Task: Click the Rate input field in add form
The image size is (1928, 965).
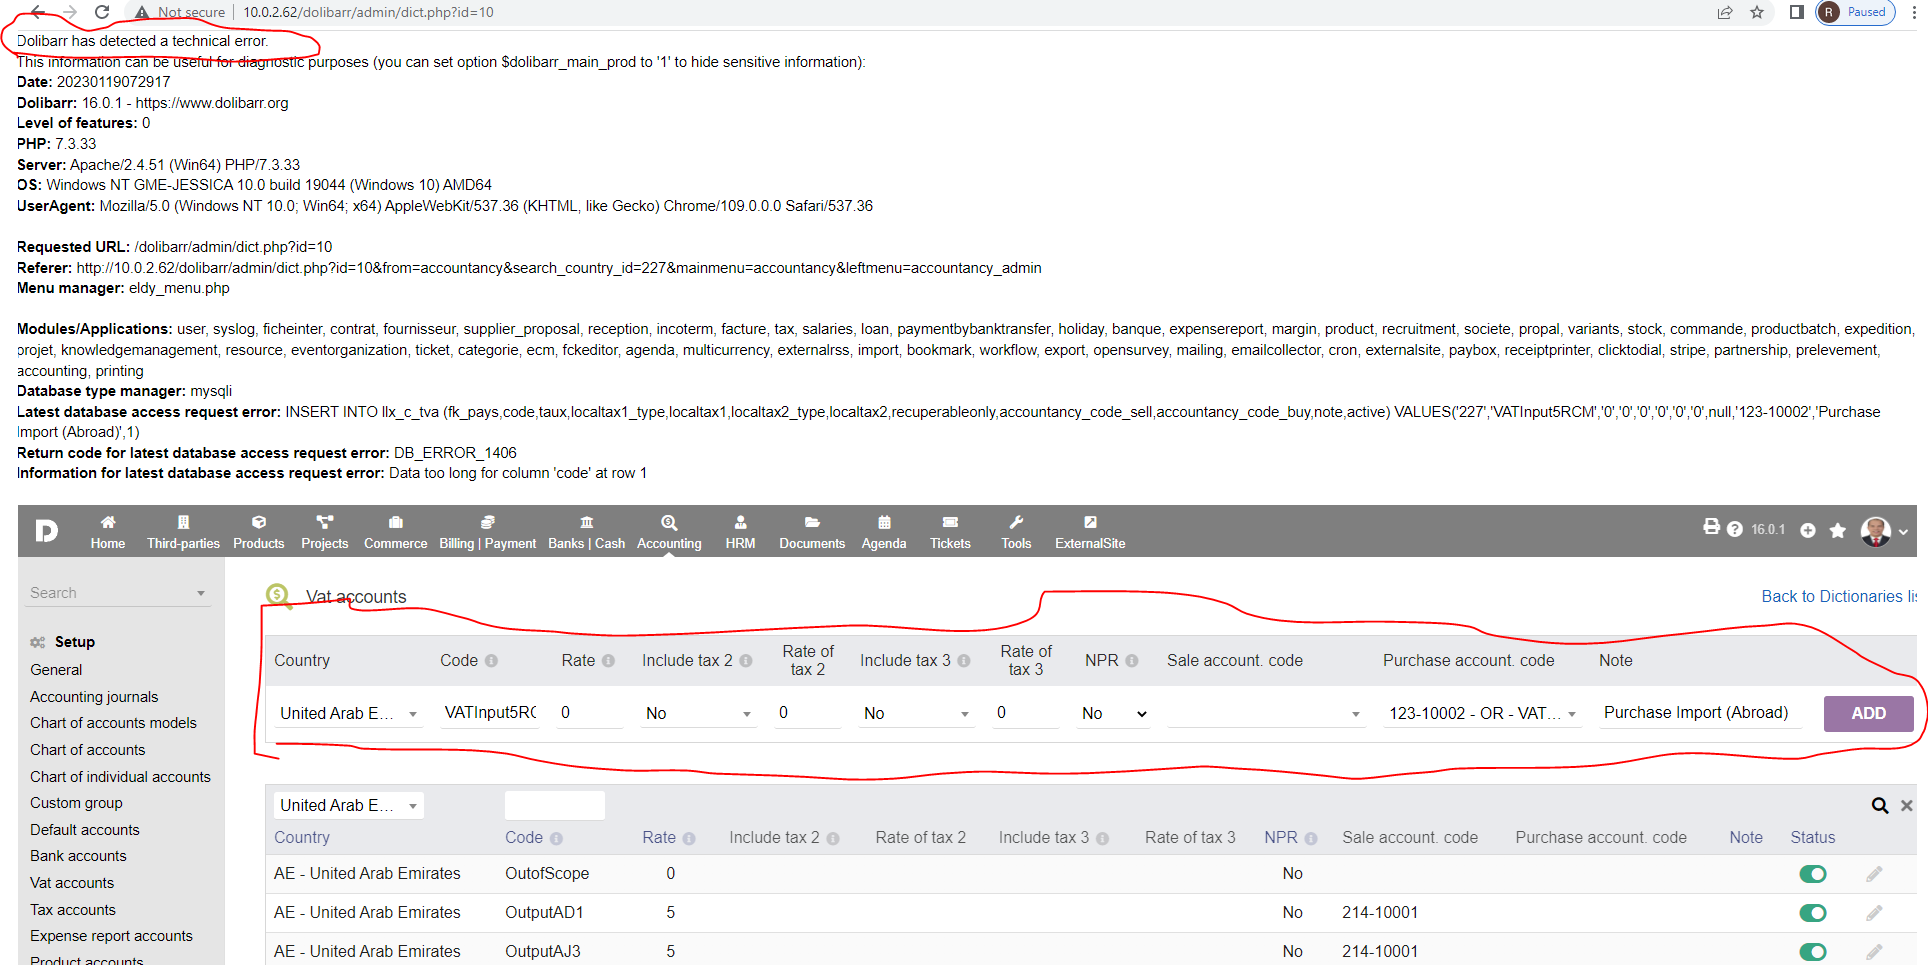Action: pyautogui.click(x=590, y=713)
